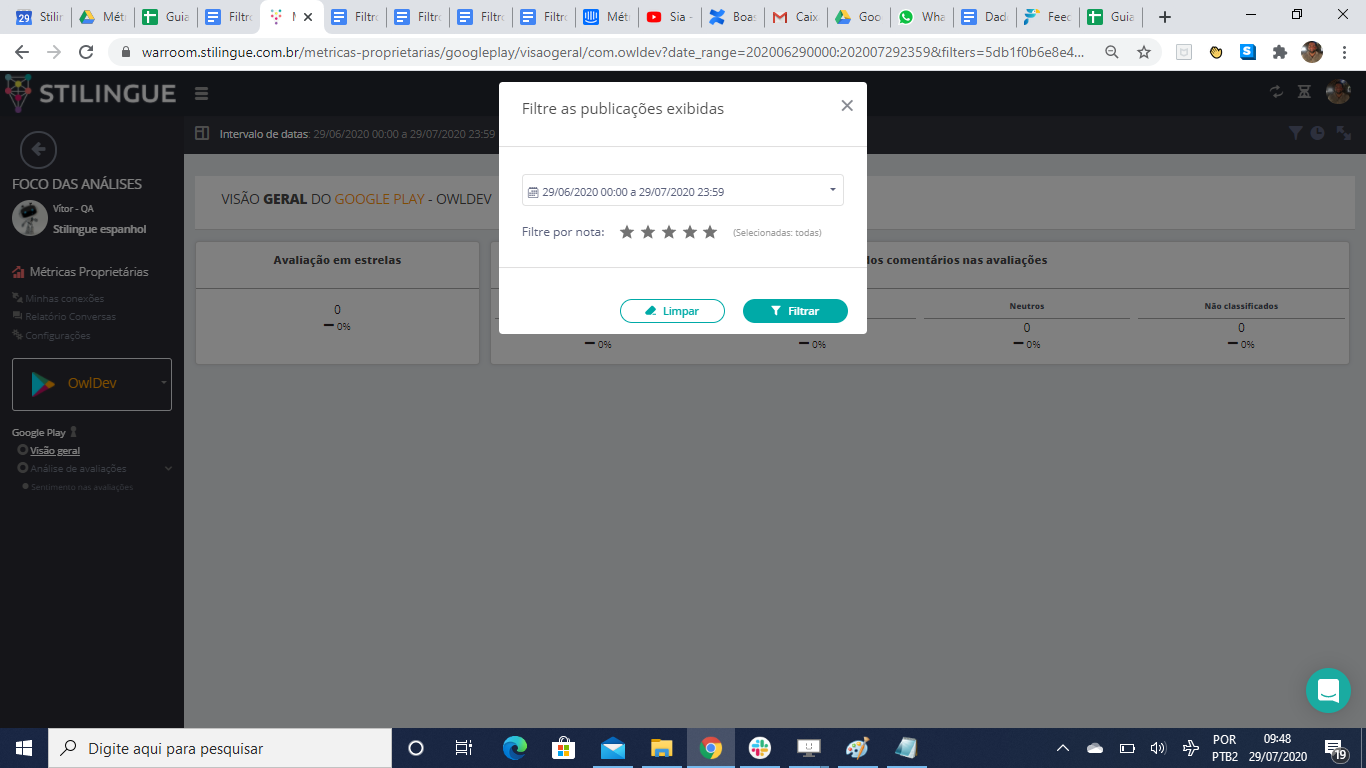Select the five-star rating filter
Viewport: 1366px width, 768px height.
[710, 232]
